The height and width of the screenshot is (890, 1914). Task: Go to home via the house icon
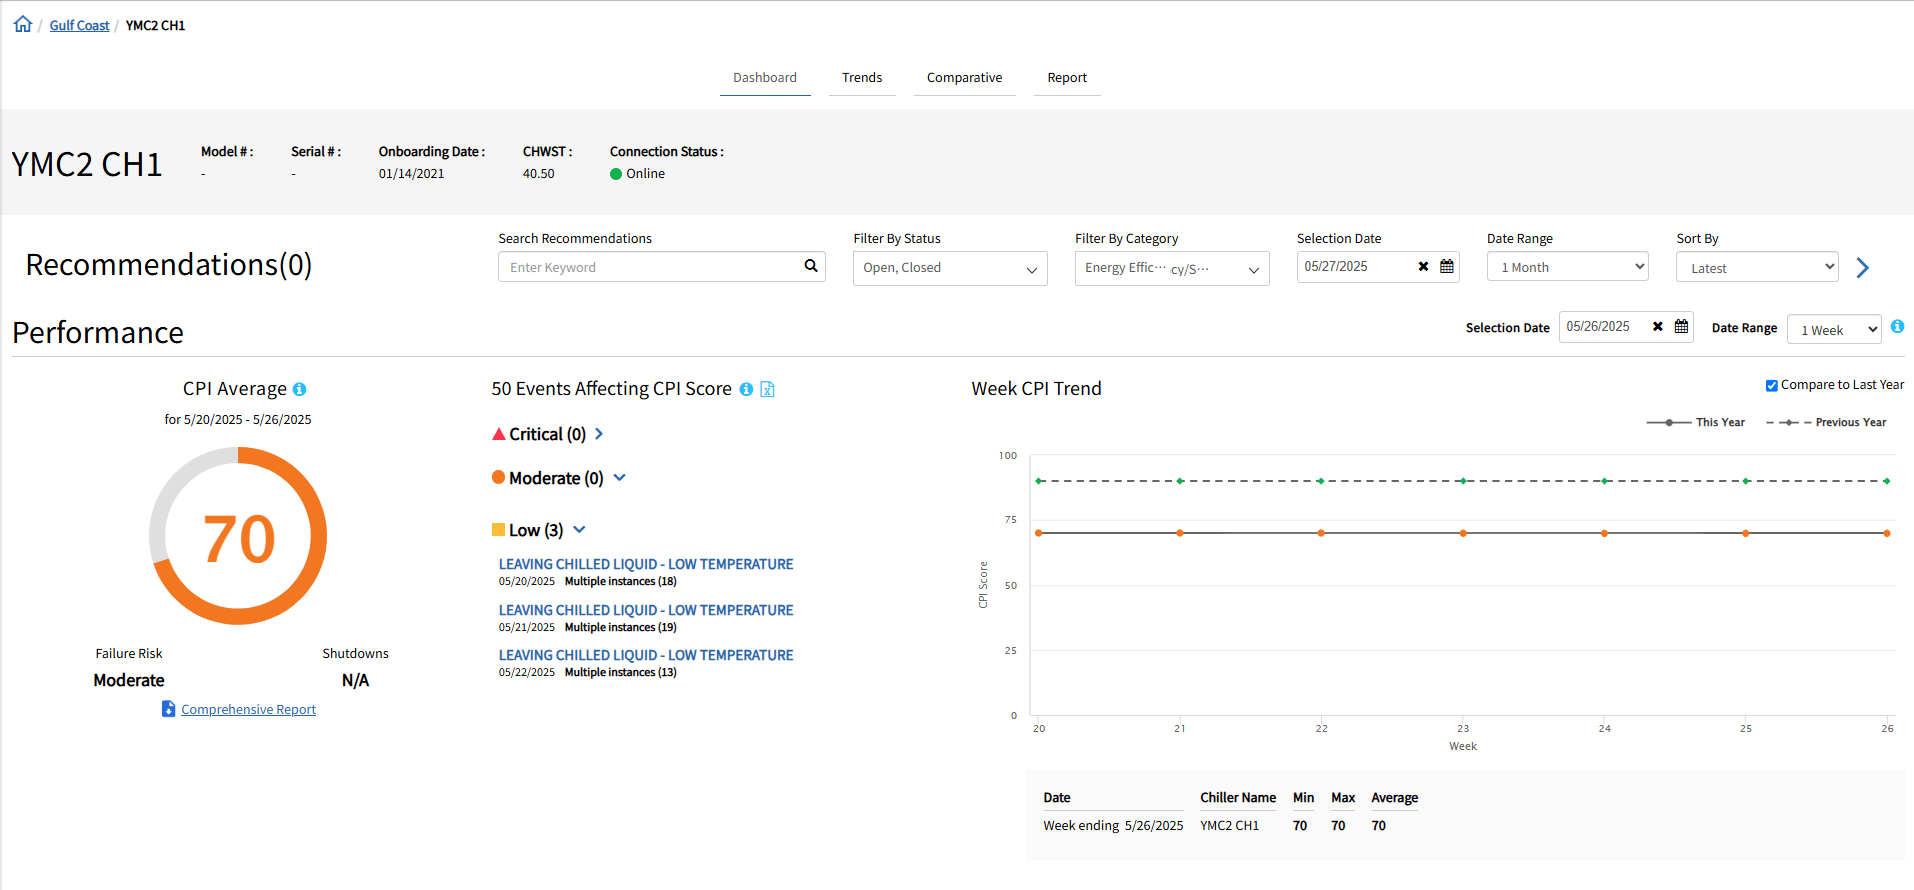(x=23, y=24)
